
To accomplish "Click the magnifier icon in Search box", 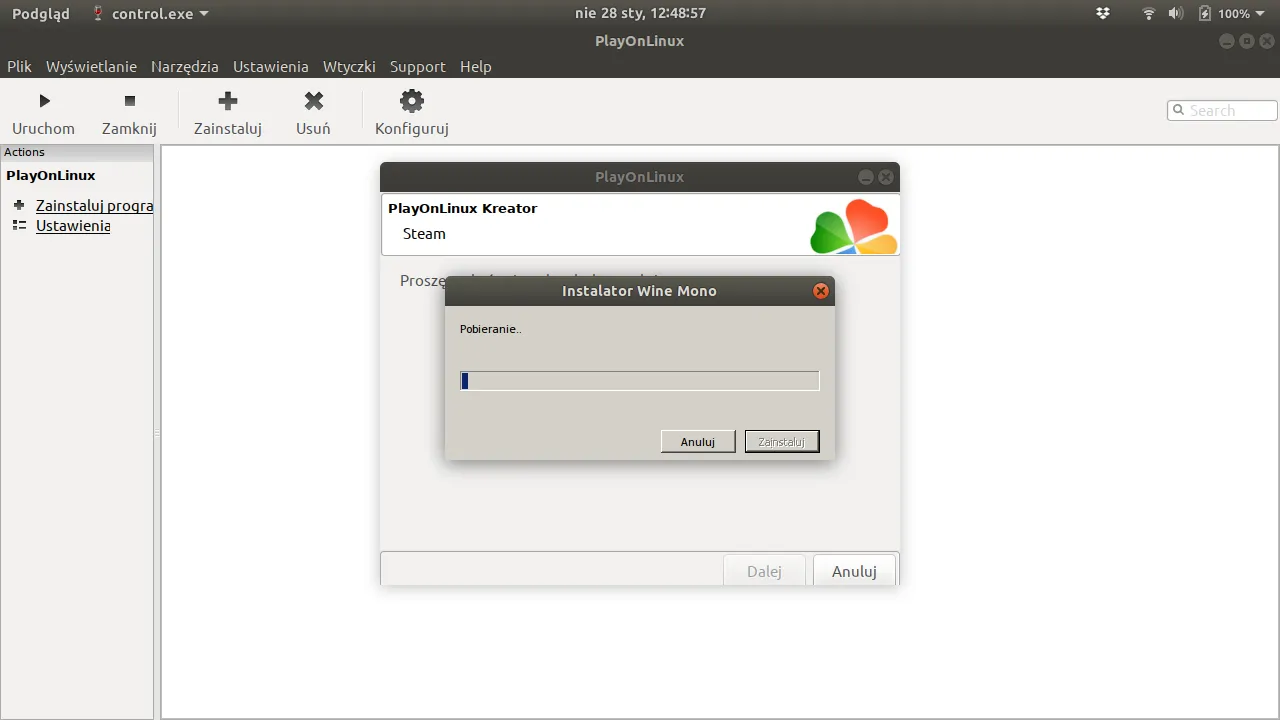I will pyautogui.click(x=1179, y=110).
